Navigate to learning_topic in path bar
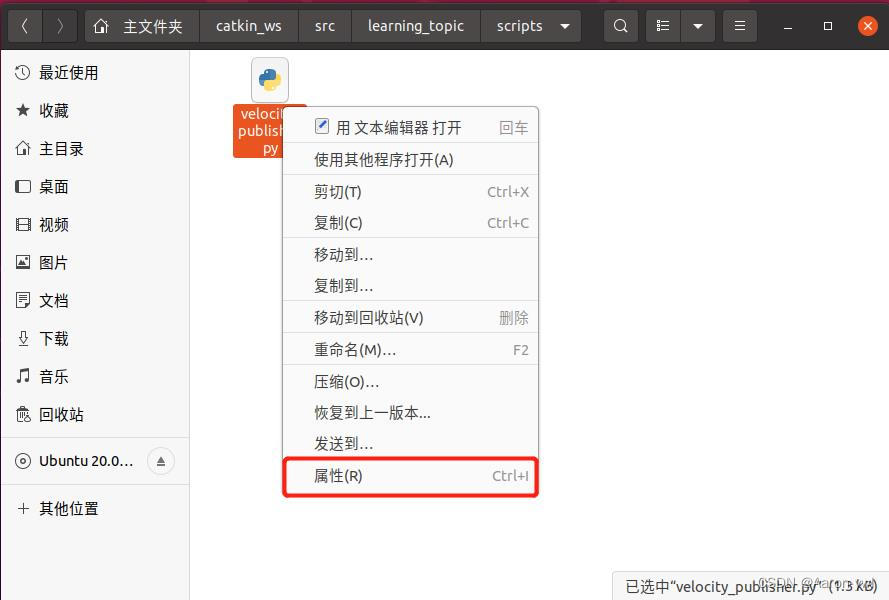The image size is (889, 600). pos(416,26)
